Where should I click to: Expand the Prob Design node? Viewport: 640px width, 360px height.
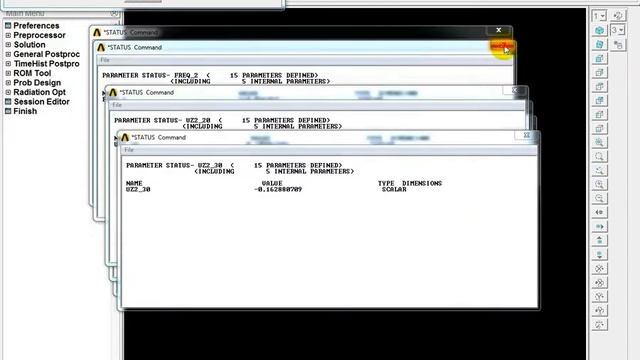8,83
